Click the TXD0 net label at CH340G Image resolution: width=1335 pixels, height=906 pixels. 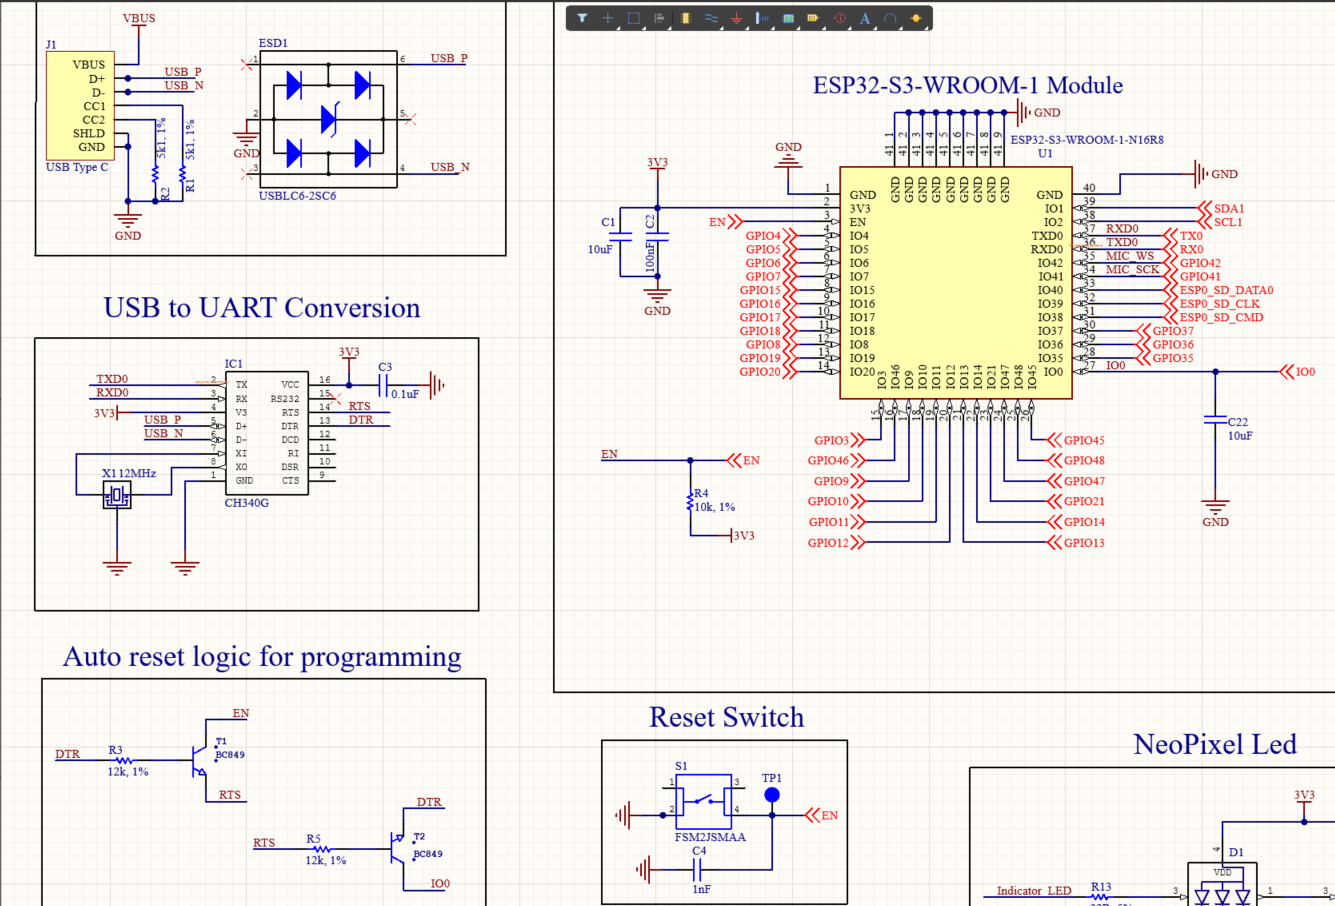click(x=112, y=379)
